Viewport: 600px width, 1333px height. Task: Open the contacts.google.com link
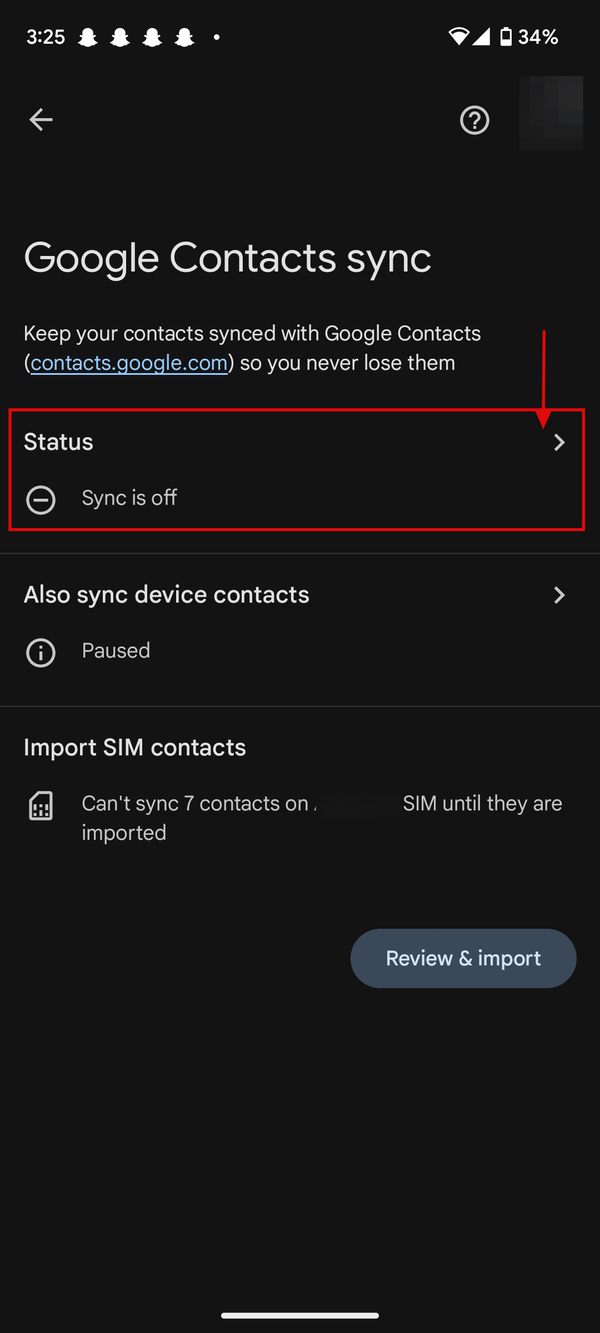[x=128, y=362]
